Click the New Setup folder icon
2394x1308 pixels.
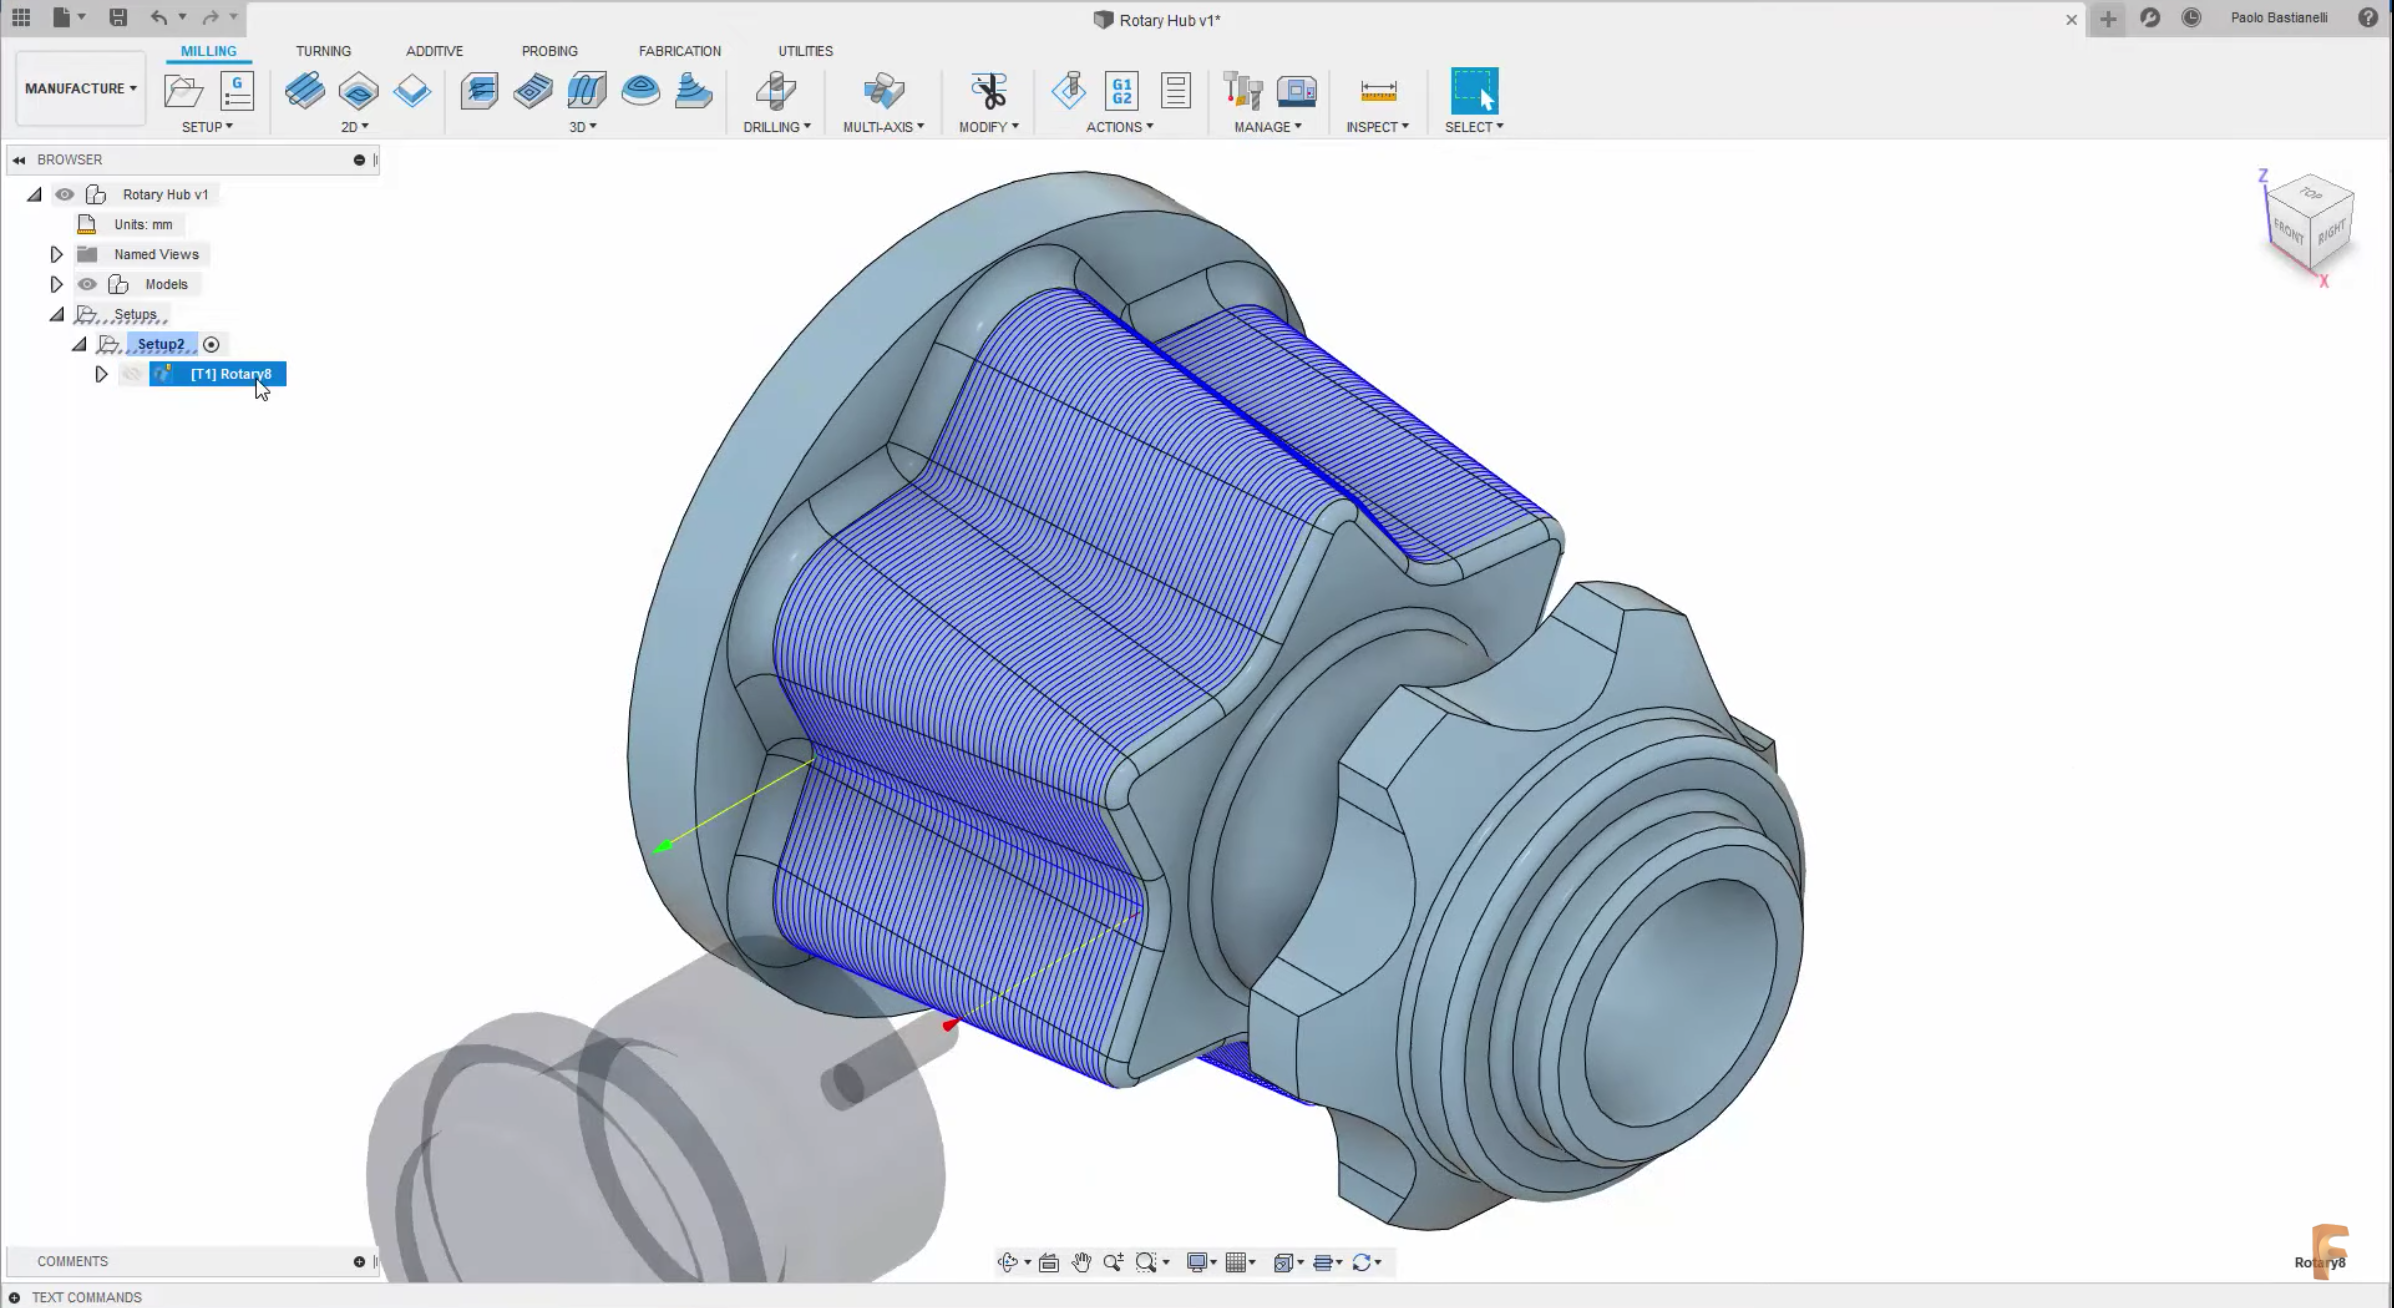pyautogui.click(x=183, y=91)
